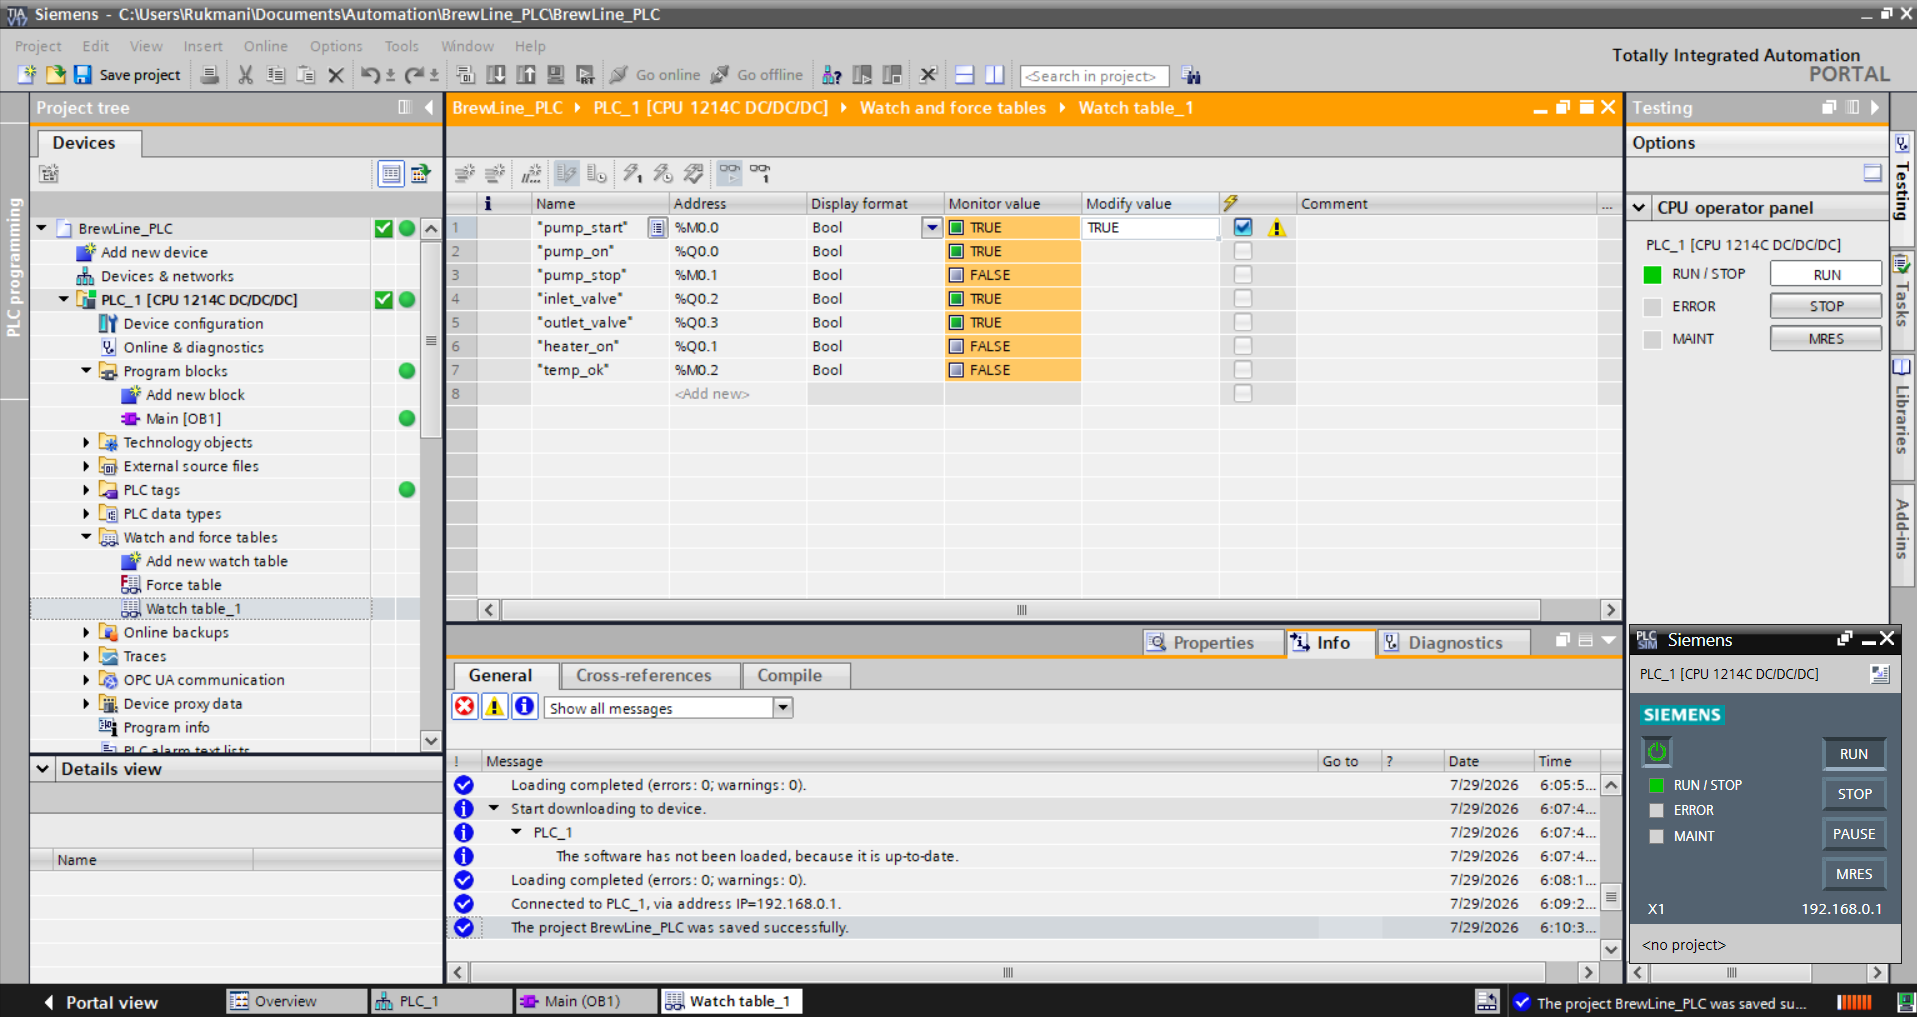Expand the PLC tags node
The width and height of the screenshot is (1917, 1017).
(x=86, y=490)
